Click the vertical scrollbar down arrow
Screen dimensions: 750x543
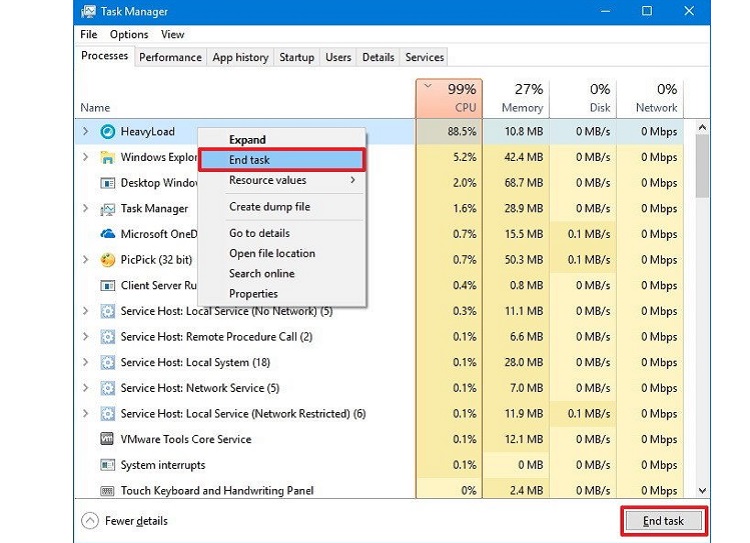click(702, 490)
